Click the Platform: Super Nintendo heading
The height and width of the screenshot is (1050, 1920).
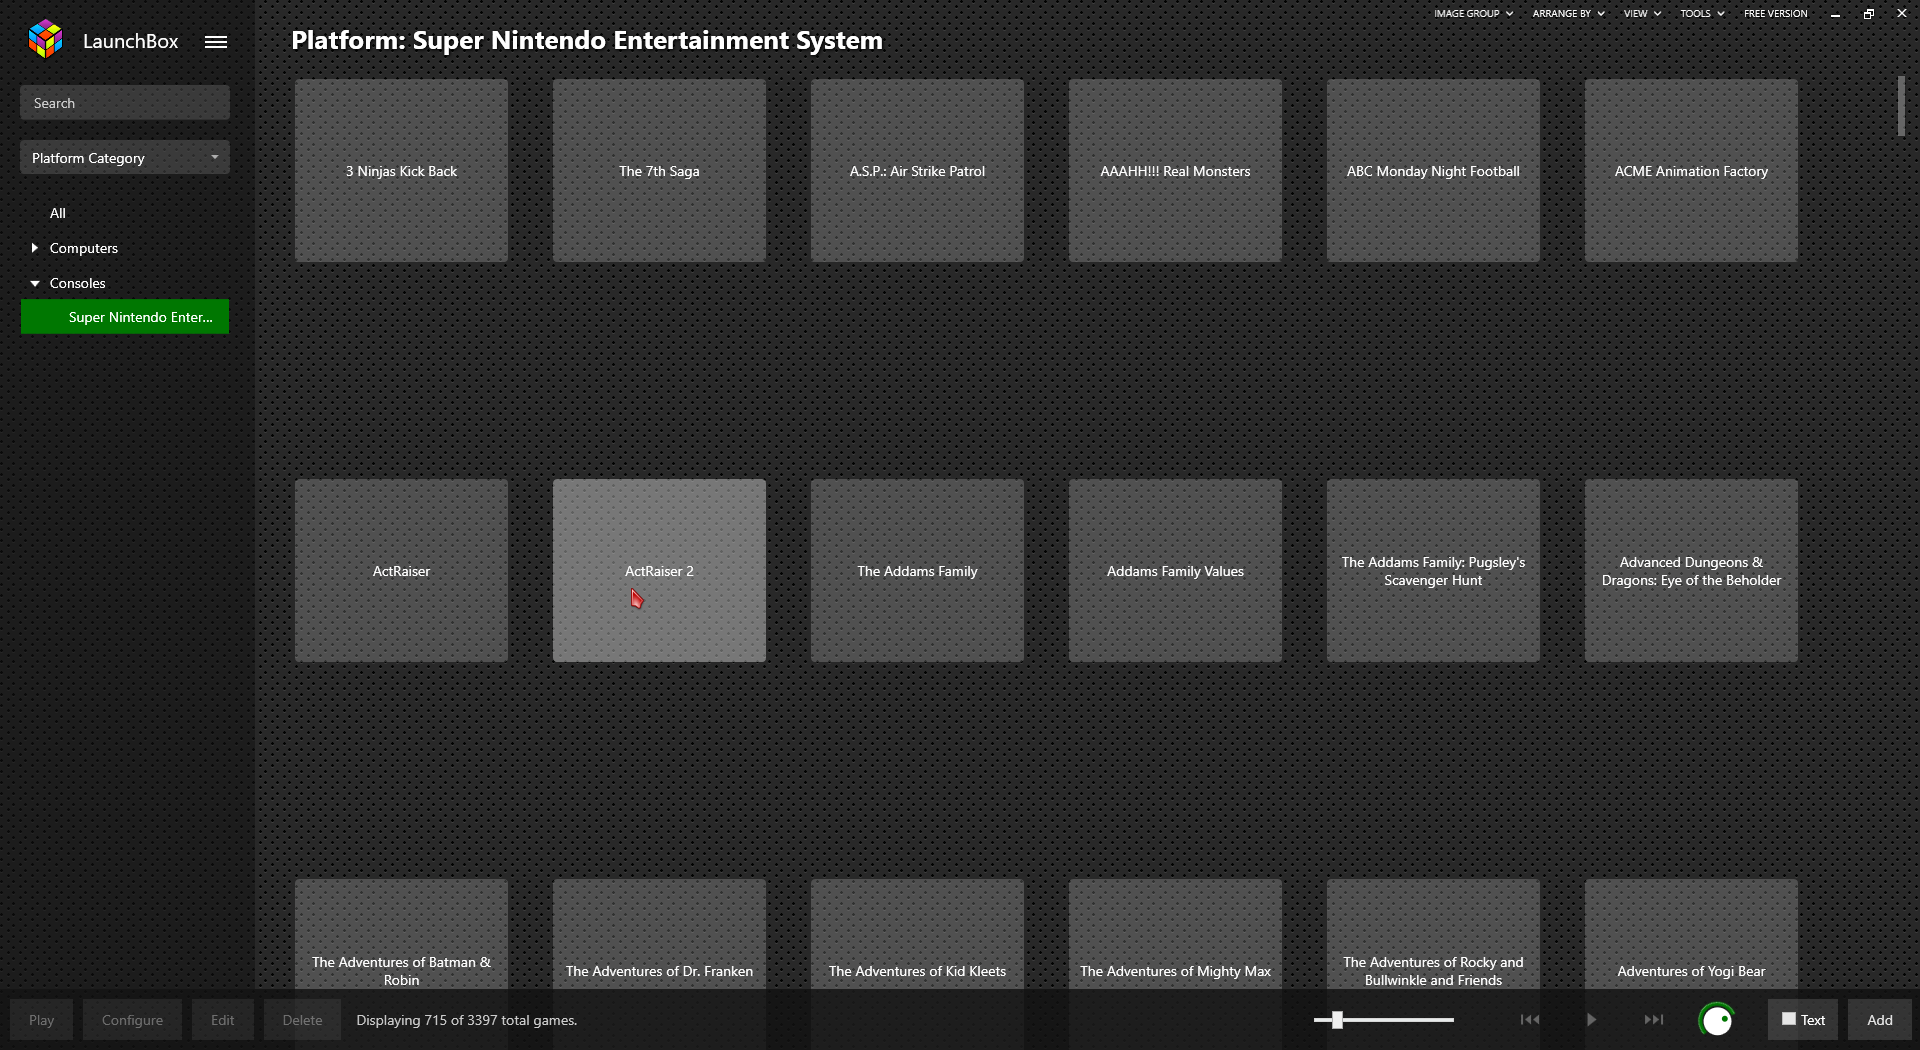[587, 41]
